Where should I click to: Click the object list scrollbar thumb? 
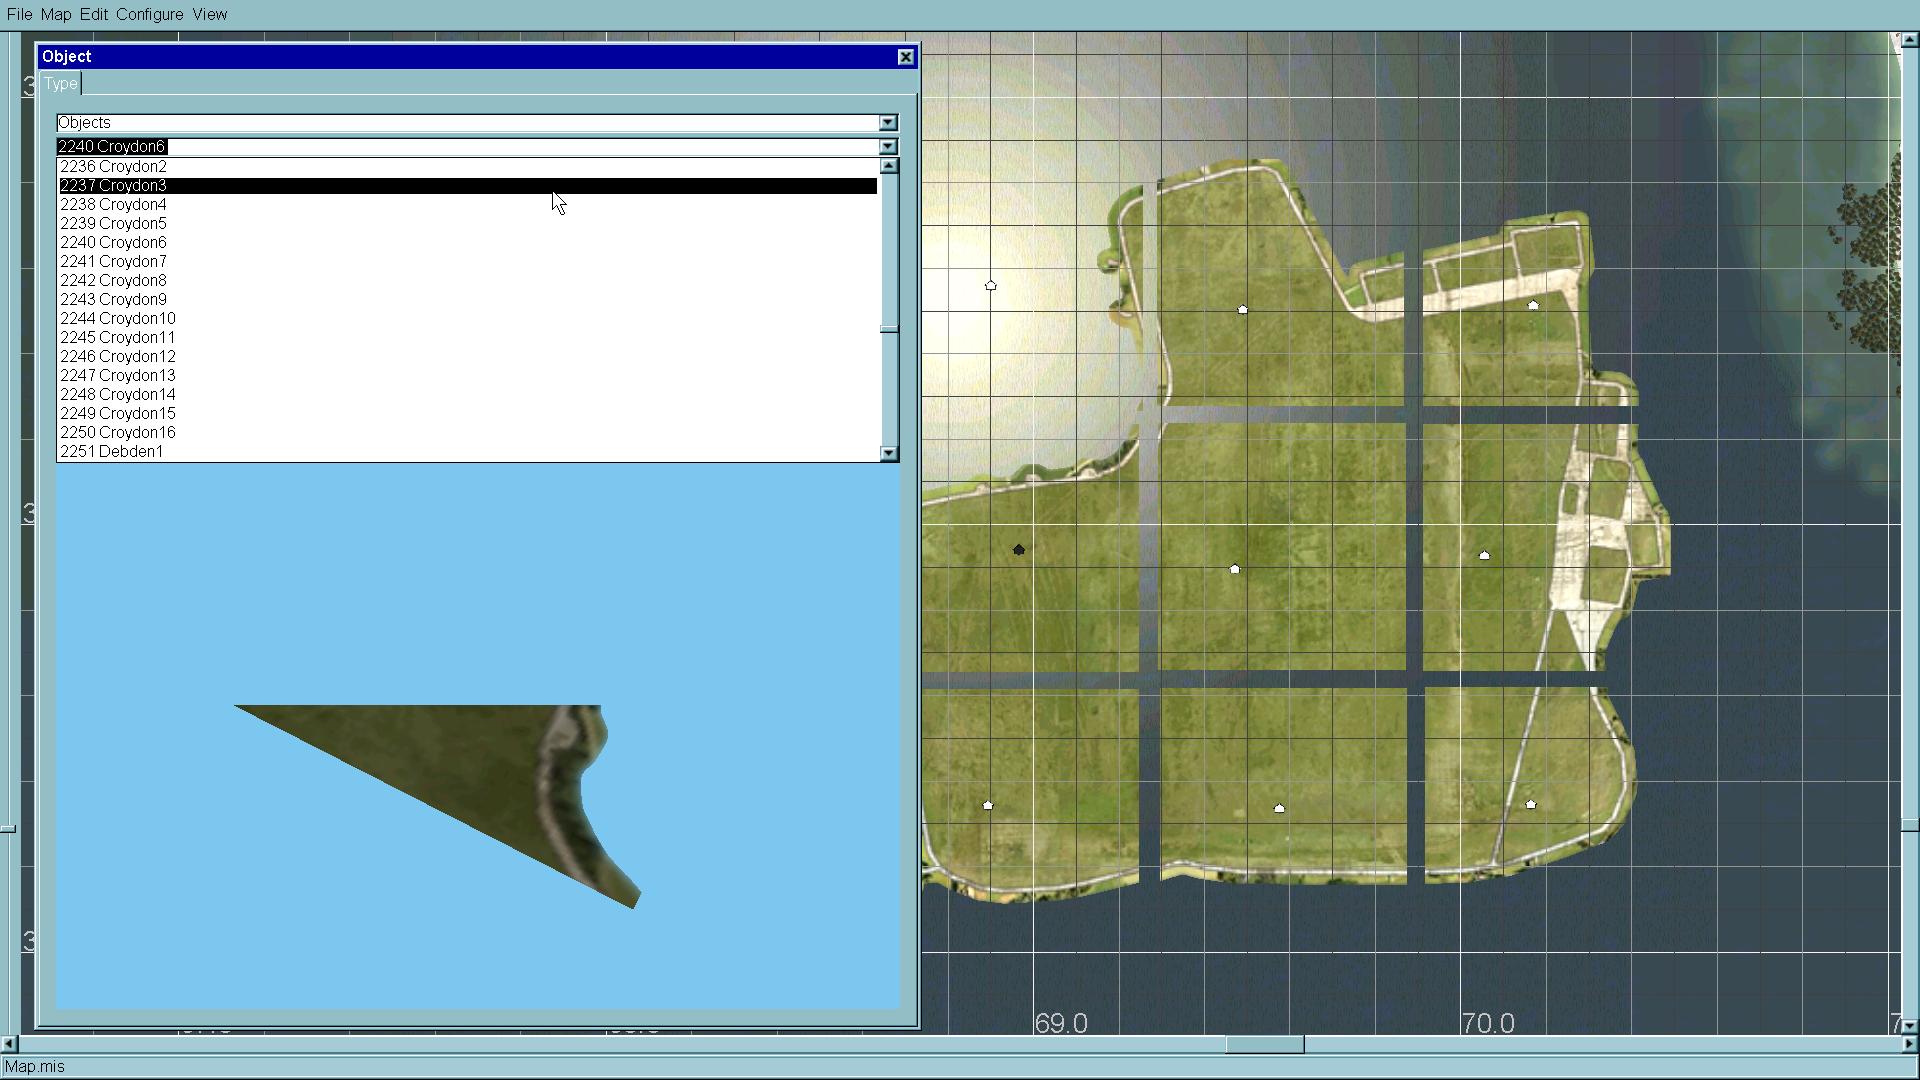pyautogui.click(x=888, y=328)
